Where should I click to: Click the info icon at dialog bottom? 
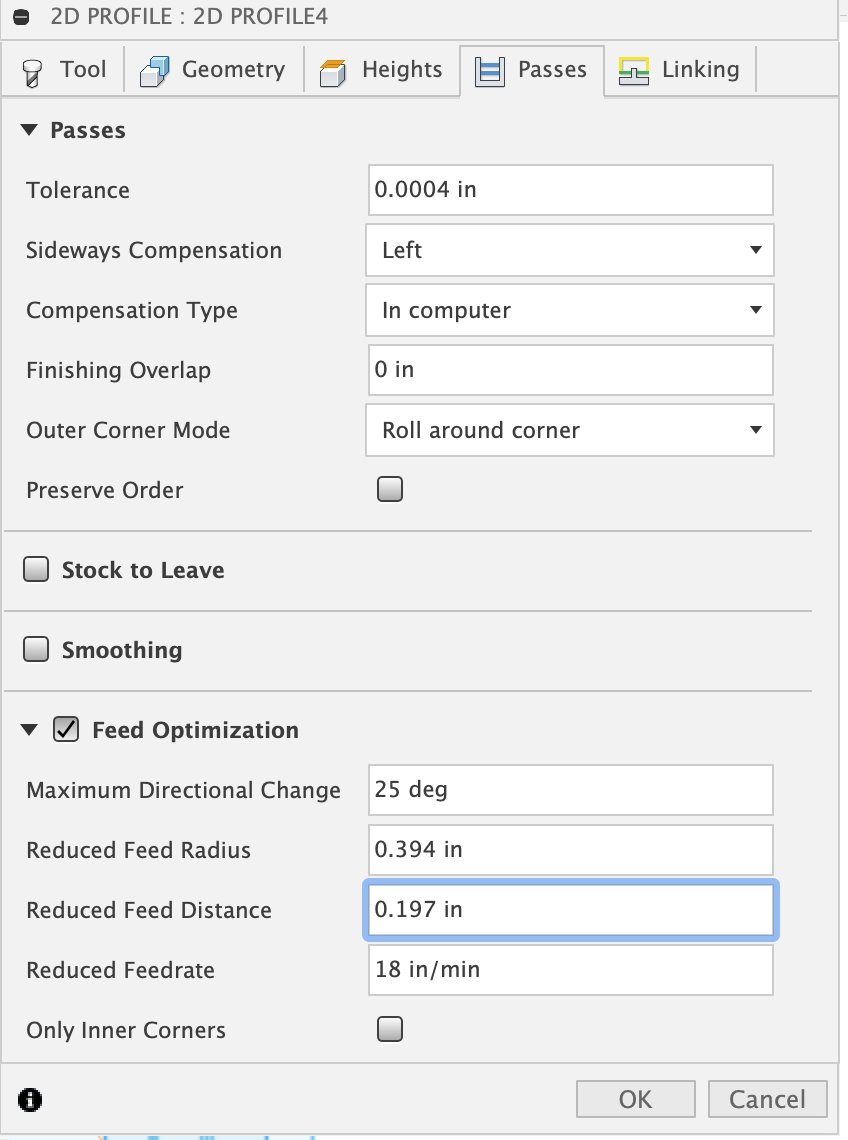point(30,1099)
